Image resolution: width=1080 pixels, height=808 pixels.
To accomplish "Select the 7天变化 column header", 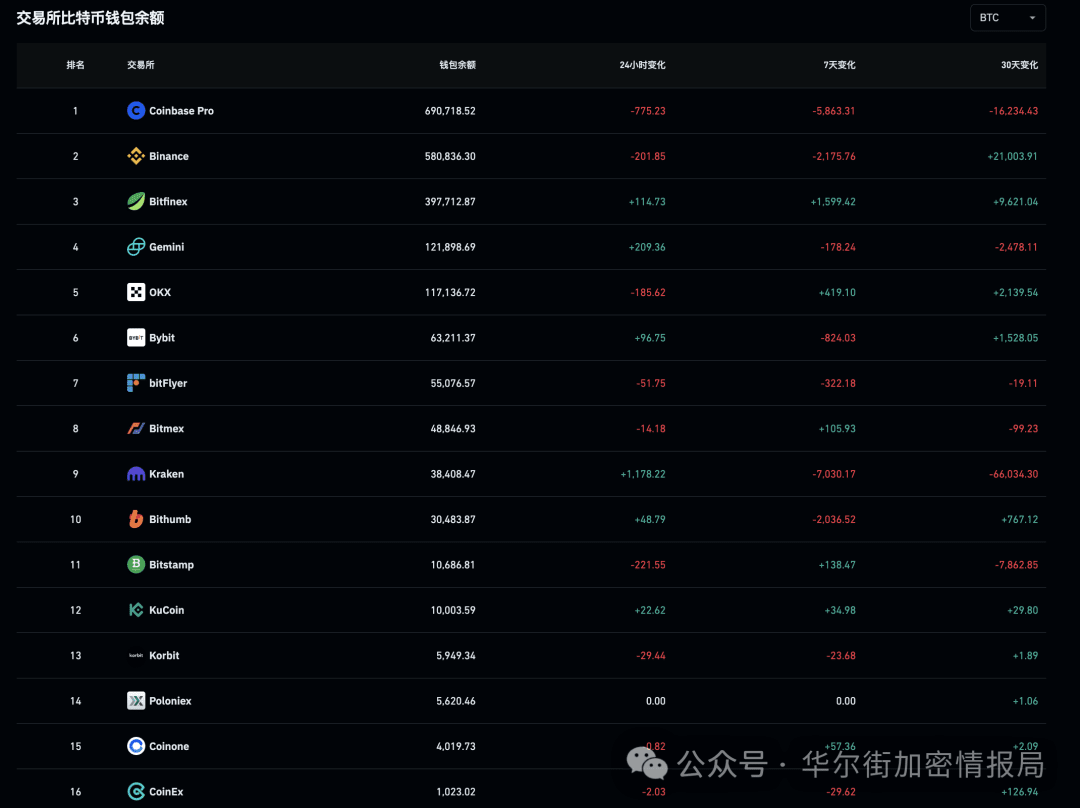I will [x=837, y=64].
